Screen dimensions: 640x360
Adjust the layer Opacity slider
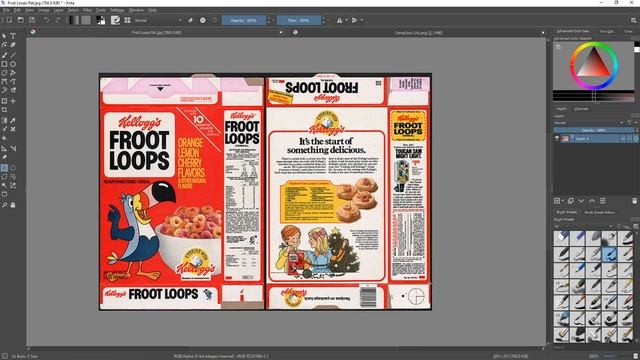[x=594, y=130]
